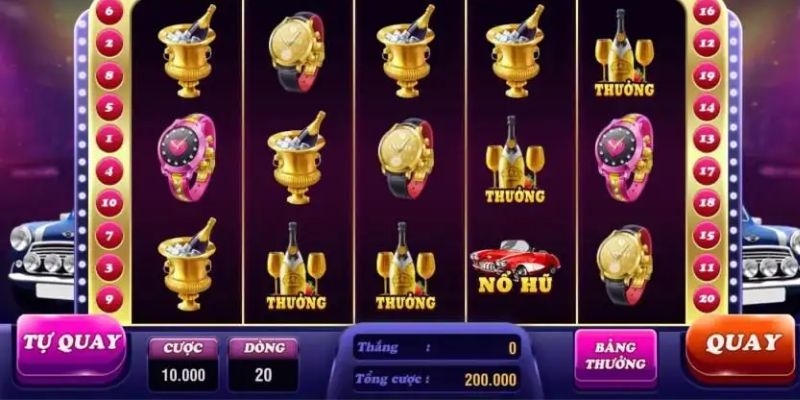Click THƯỞNG champagne symbol in fourth reel
The width and height of the screenshot is (800, 400).
[x=515, y=159]
